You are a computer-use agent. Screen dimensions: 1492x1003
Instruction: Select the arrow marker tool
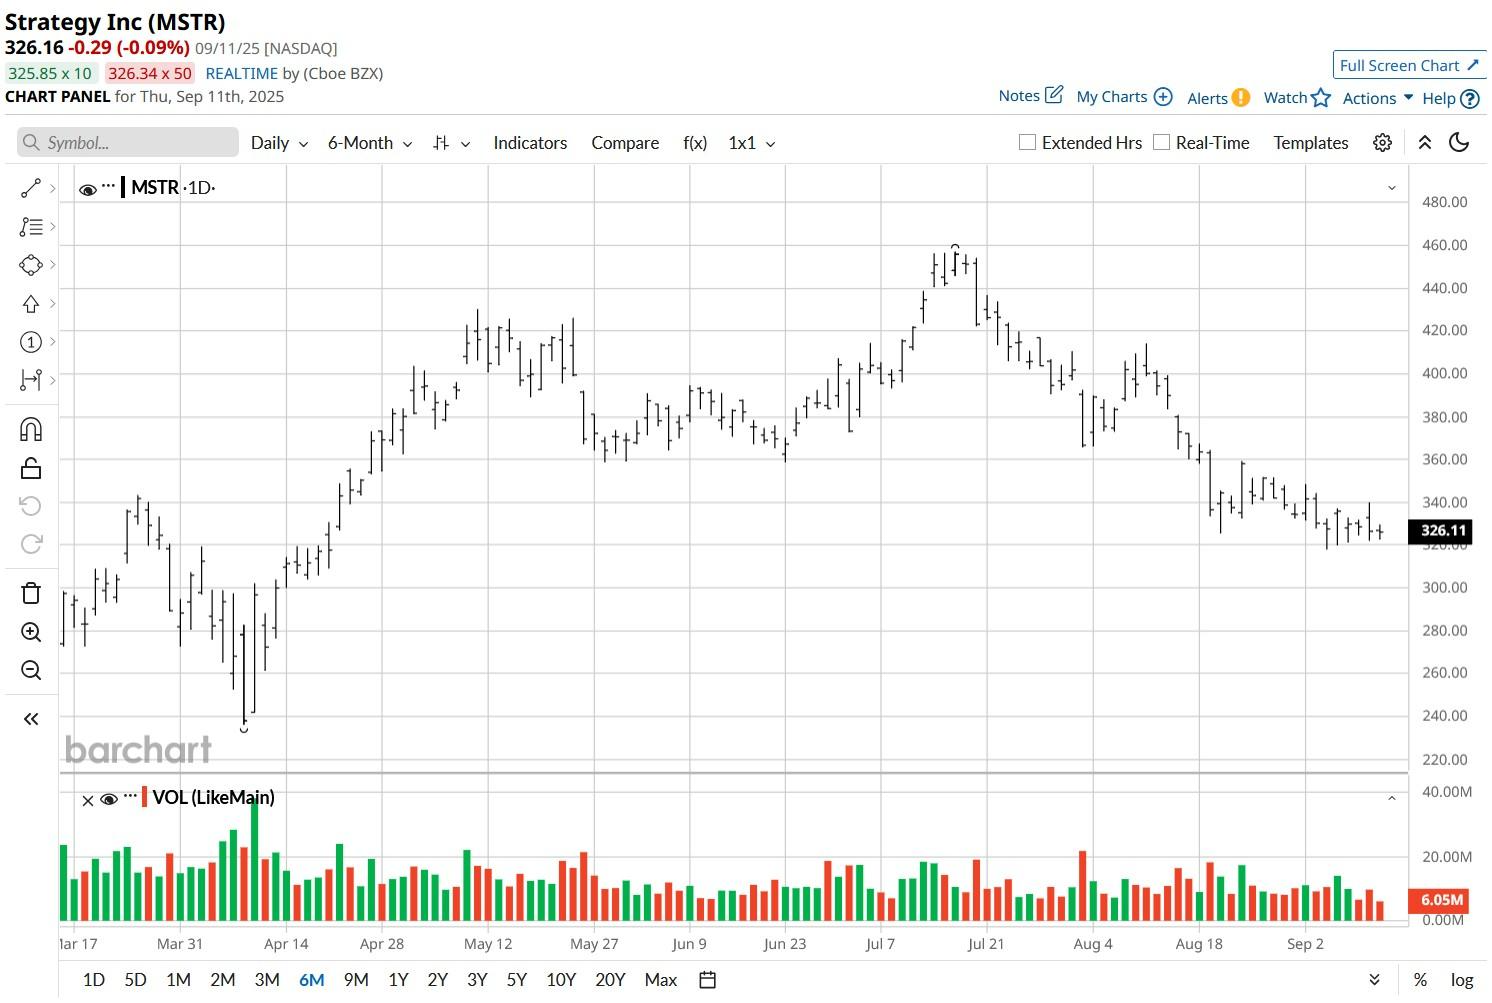pyautogui.click(x=31, y=304)
